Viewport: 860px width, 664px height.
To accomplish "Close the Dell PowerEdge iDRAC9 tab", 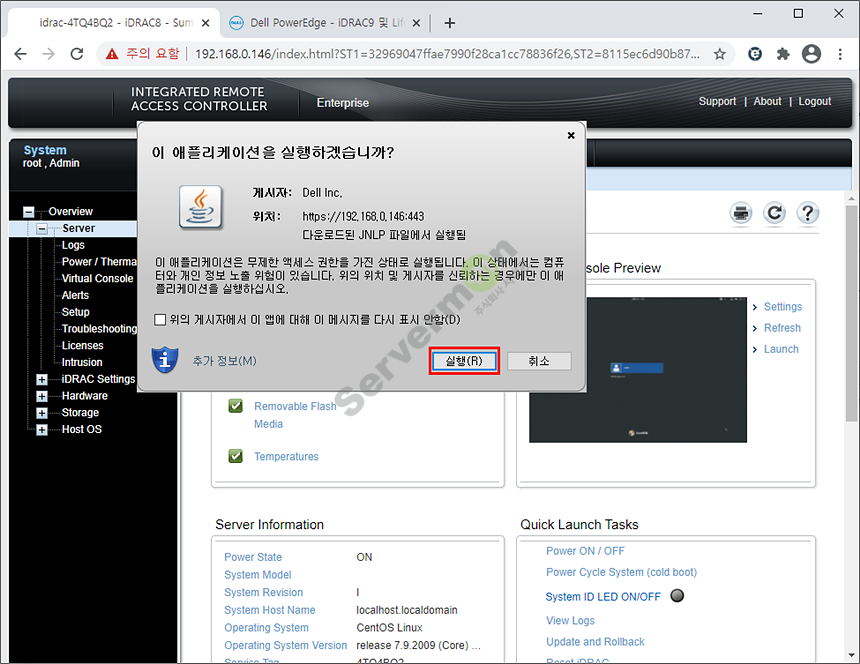I will click(416, 23).
